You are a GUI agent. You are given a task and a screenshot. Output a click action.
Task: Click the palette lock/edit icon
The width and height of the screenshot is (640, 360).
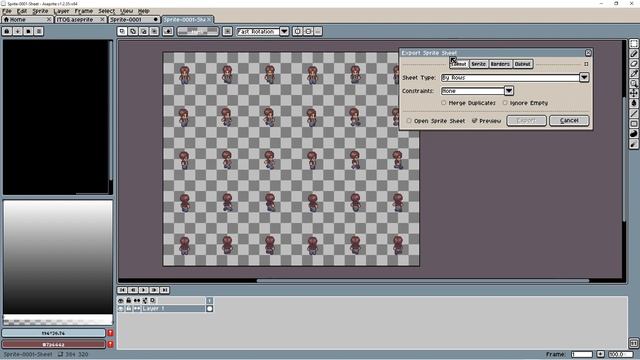tap(7, 31)
